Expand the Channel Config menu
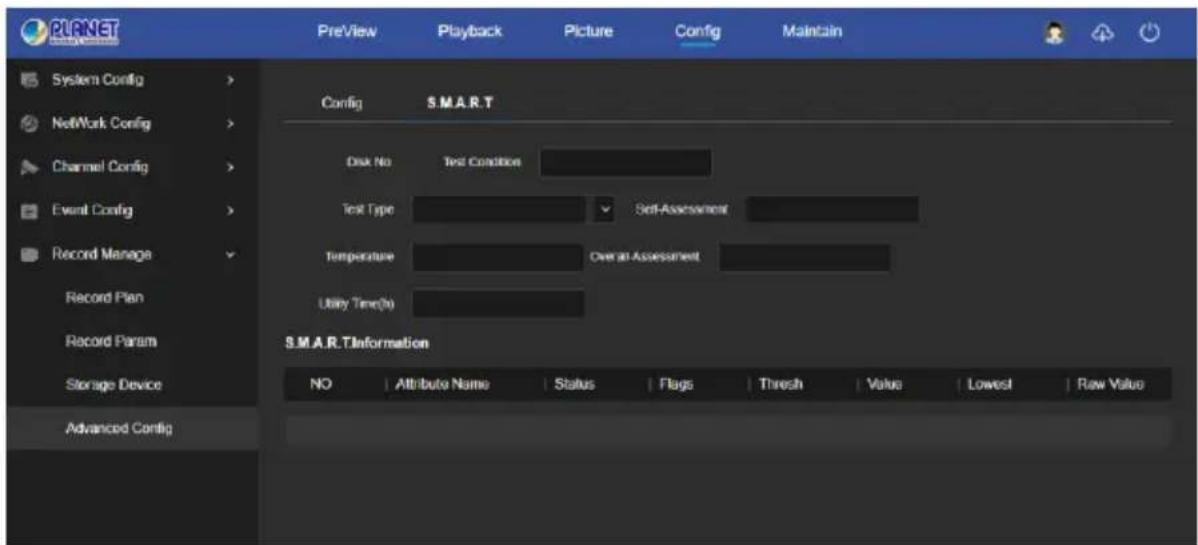This screenshot has width=1198, height=545. coord(232,166)
